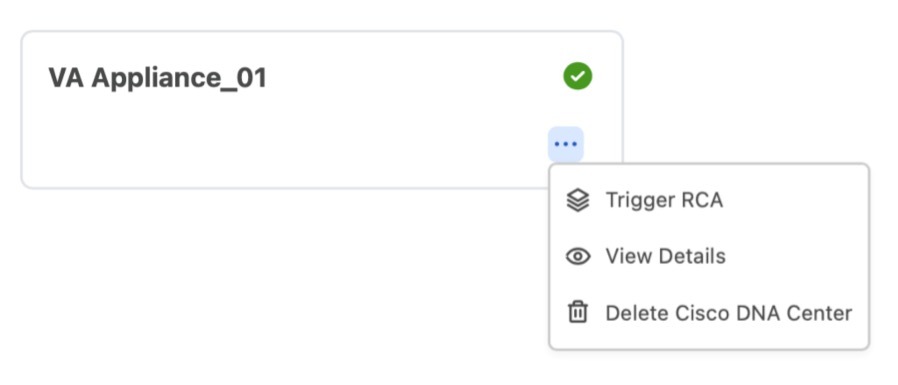Click the RCA layers glyph in dropdown

(x=578, y=201)
